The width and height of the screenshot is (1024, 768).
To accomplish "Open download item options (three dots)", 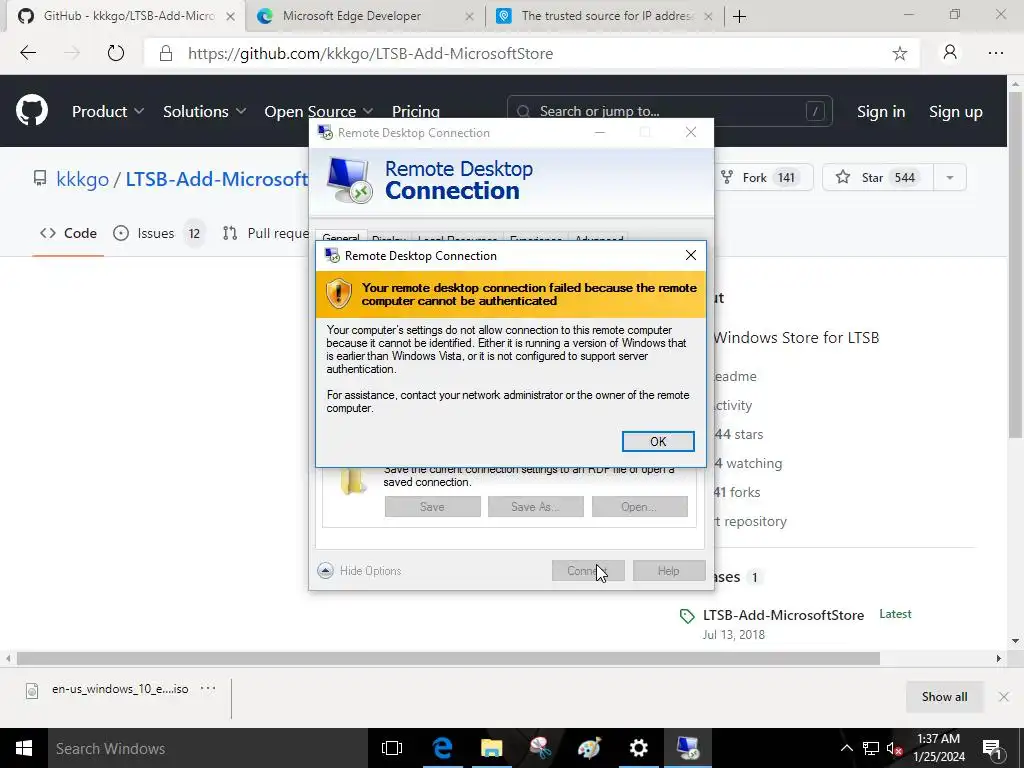I will [x=208, y=688].
